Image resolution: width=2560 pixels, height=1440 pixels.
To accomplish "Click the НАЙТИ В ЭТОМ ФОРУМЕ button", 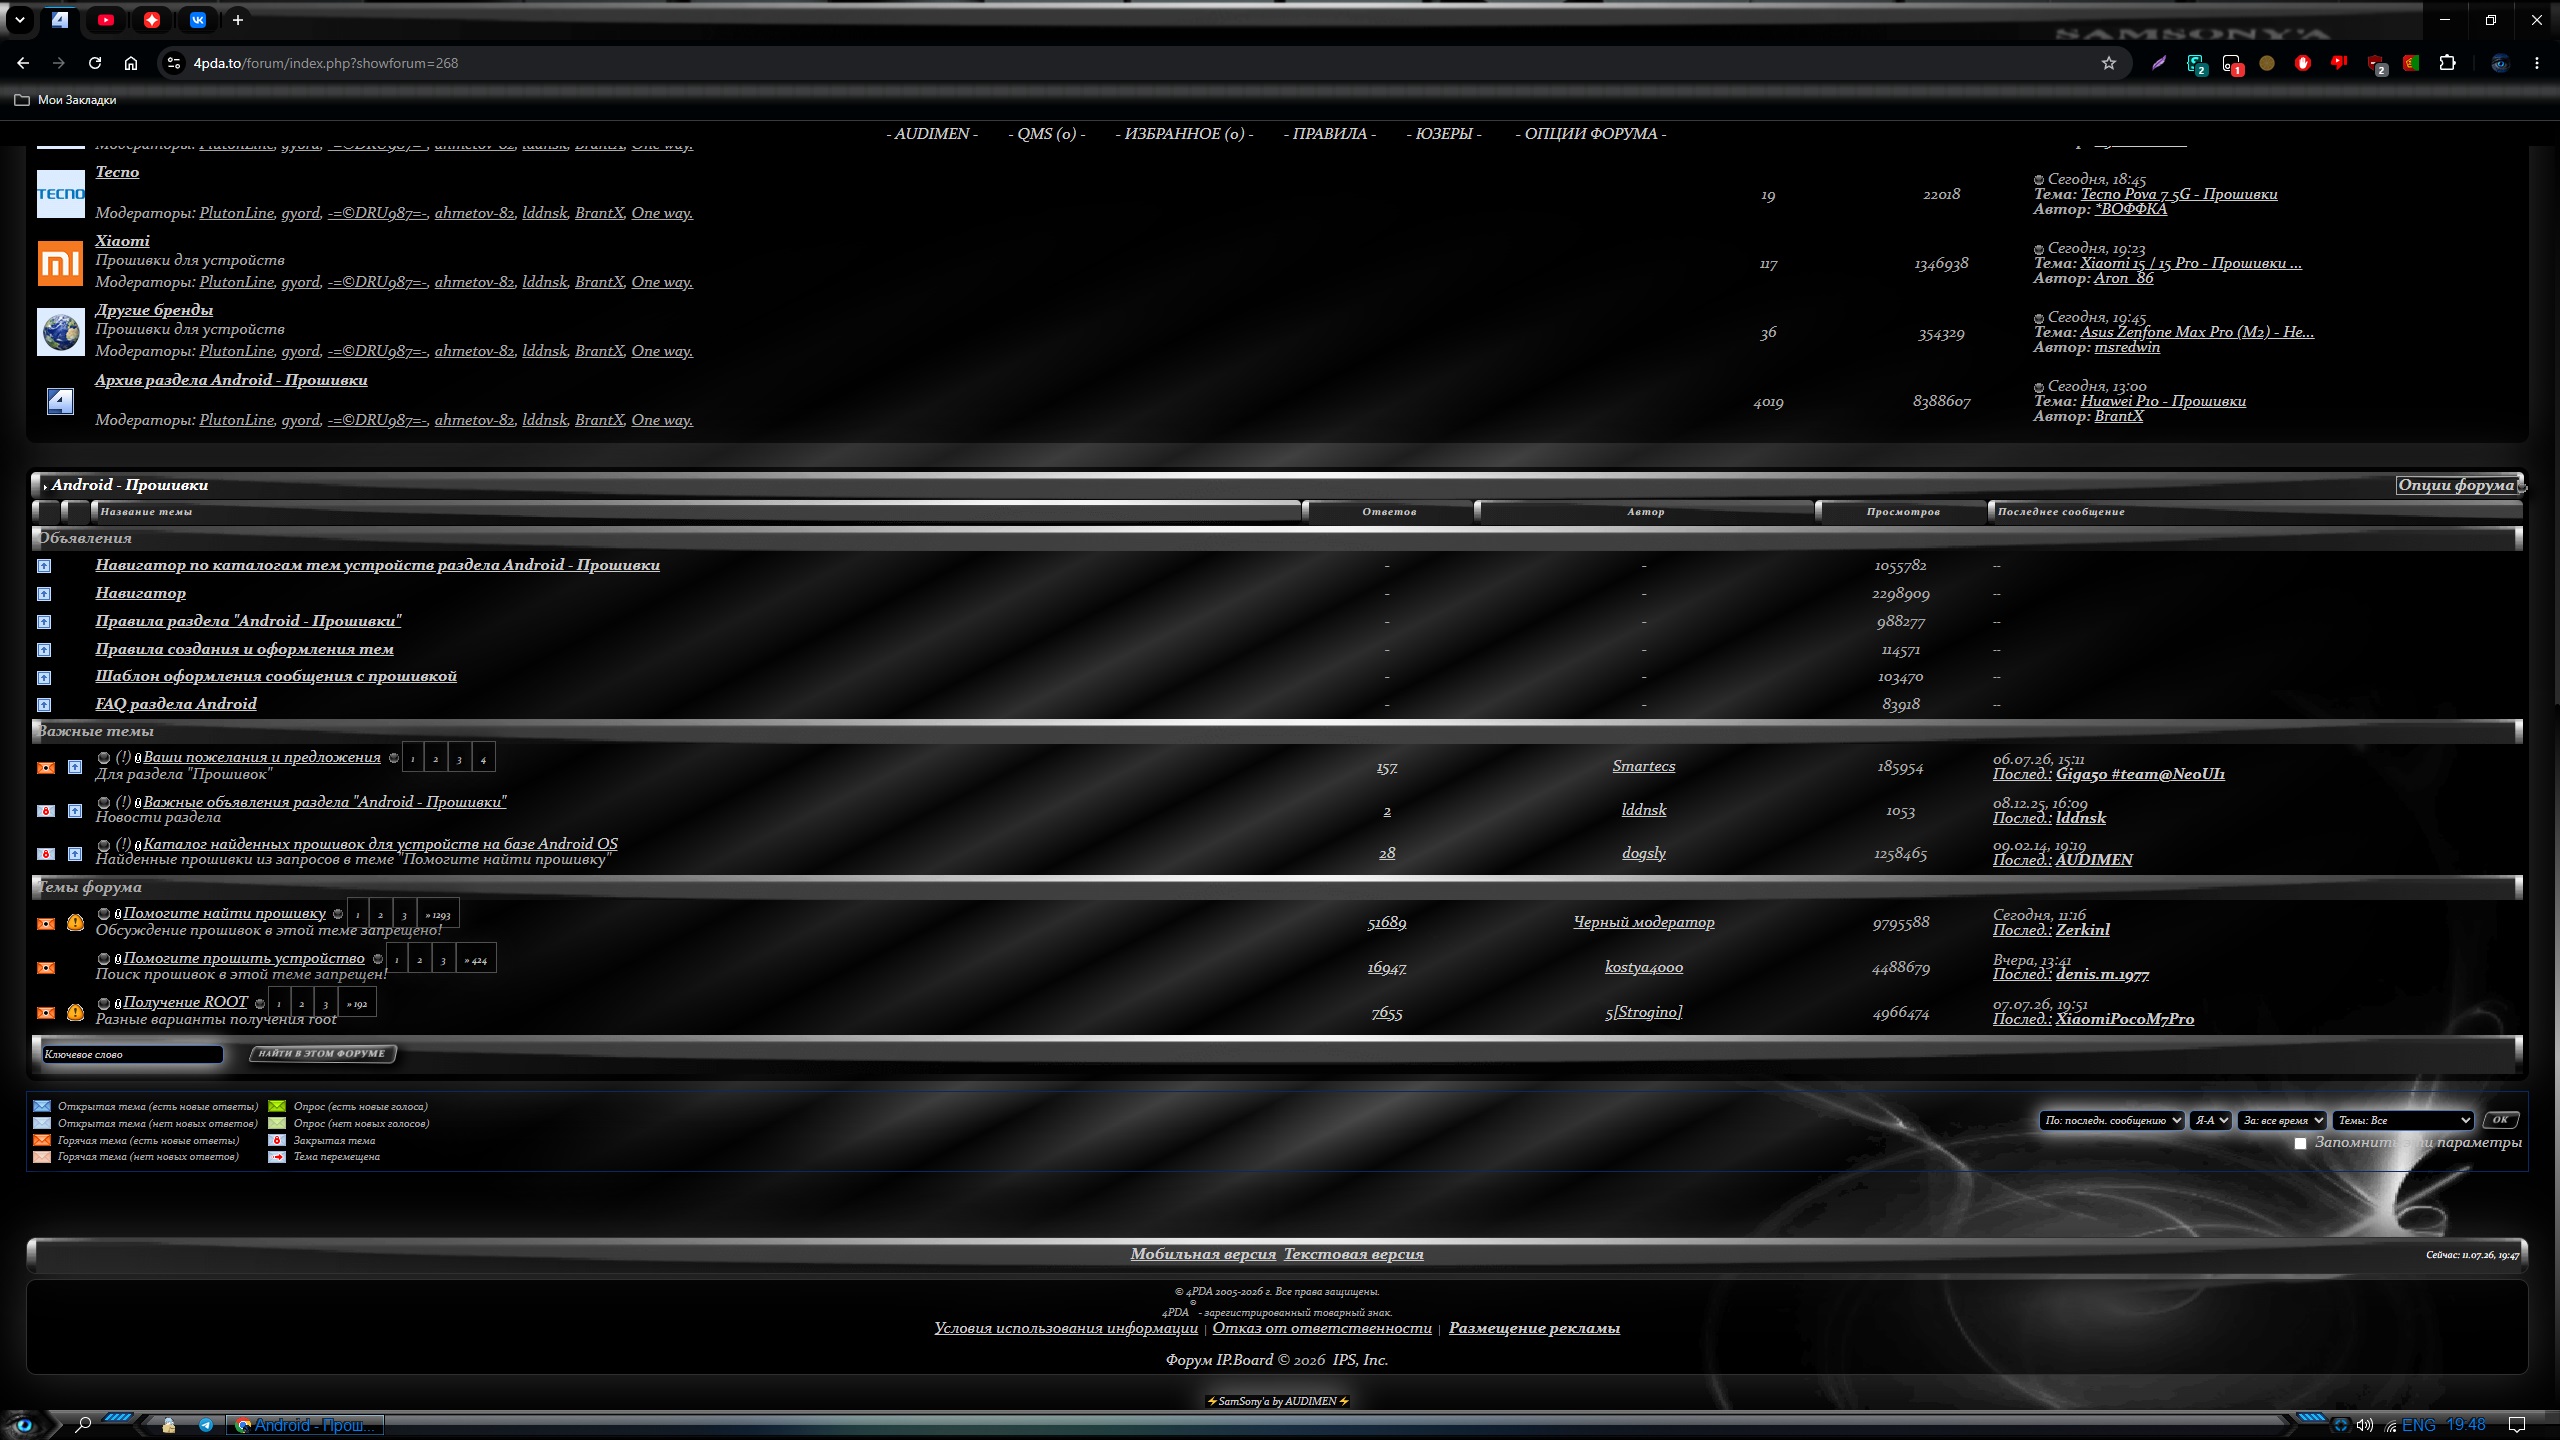I will pyautogui.click(x=322, y=1053).
